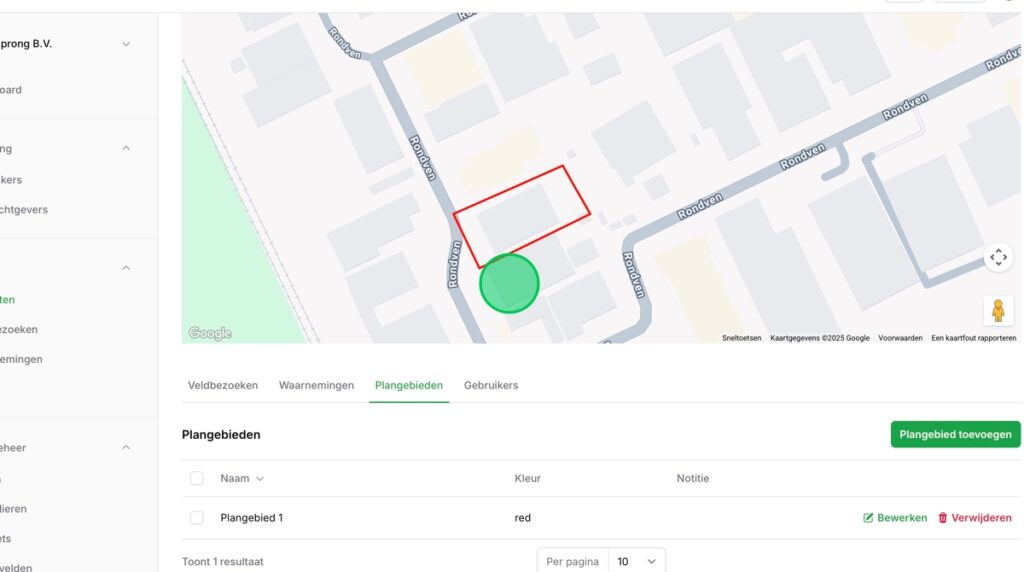Switch to the Veldbezoeken tab
Viewport: 1024px width, 572px height.
(223, 385)
